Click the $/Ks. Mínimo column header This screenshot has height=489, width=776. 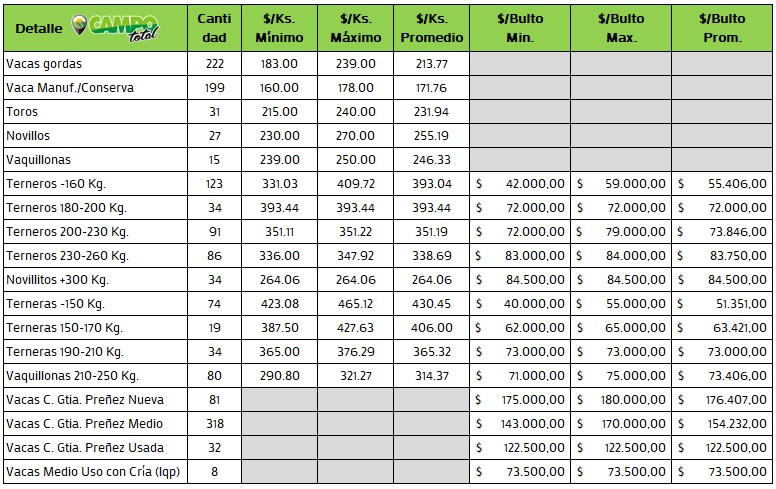point(280,28)
